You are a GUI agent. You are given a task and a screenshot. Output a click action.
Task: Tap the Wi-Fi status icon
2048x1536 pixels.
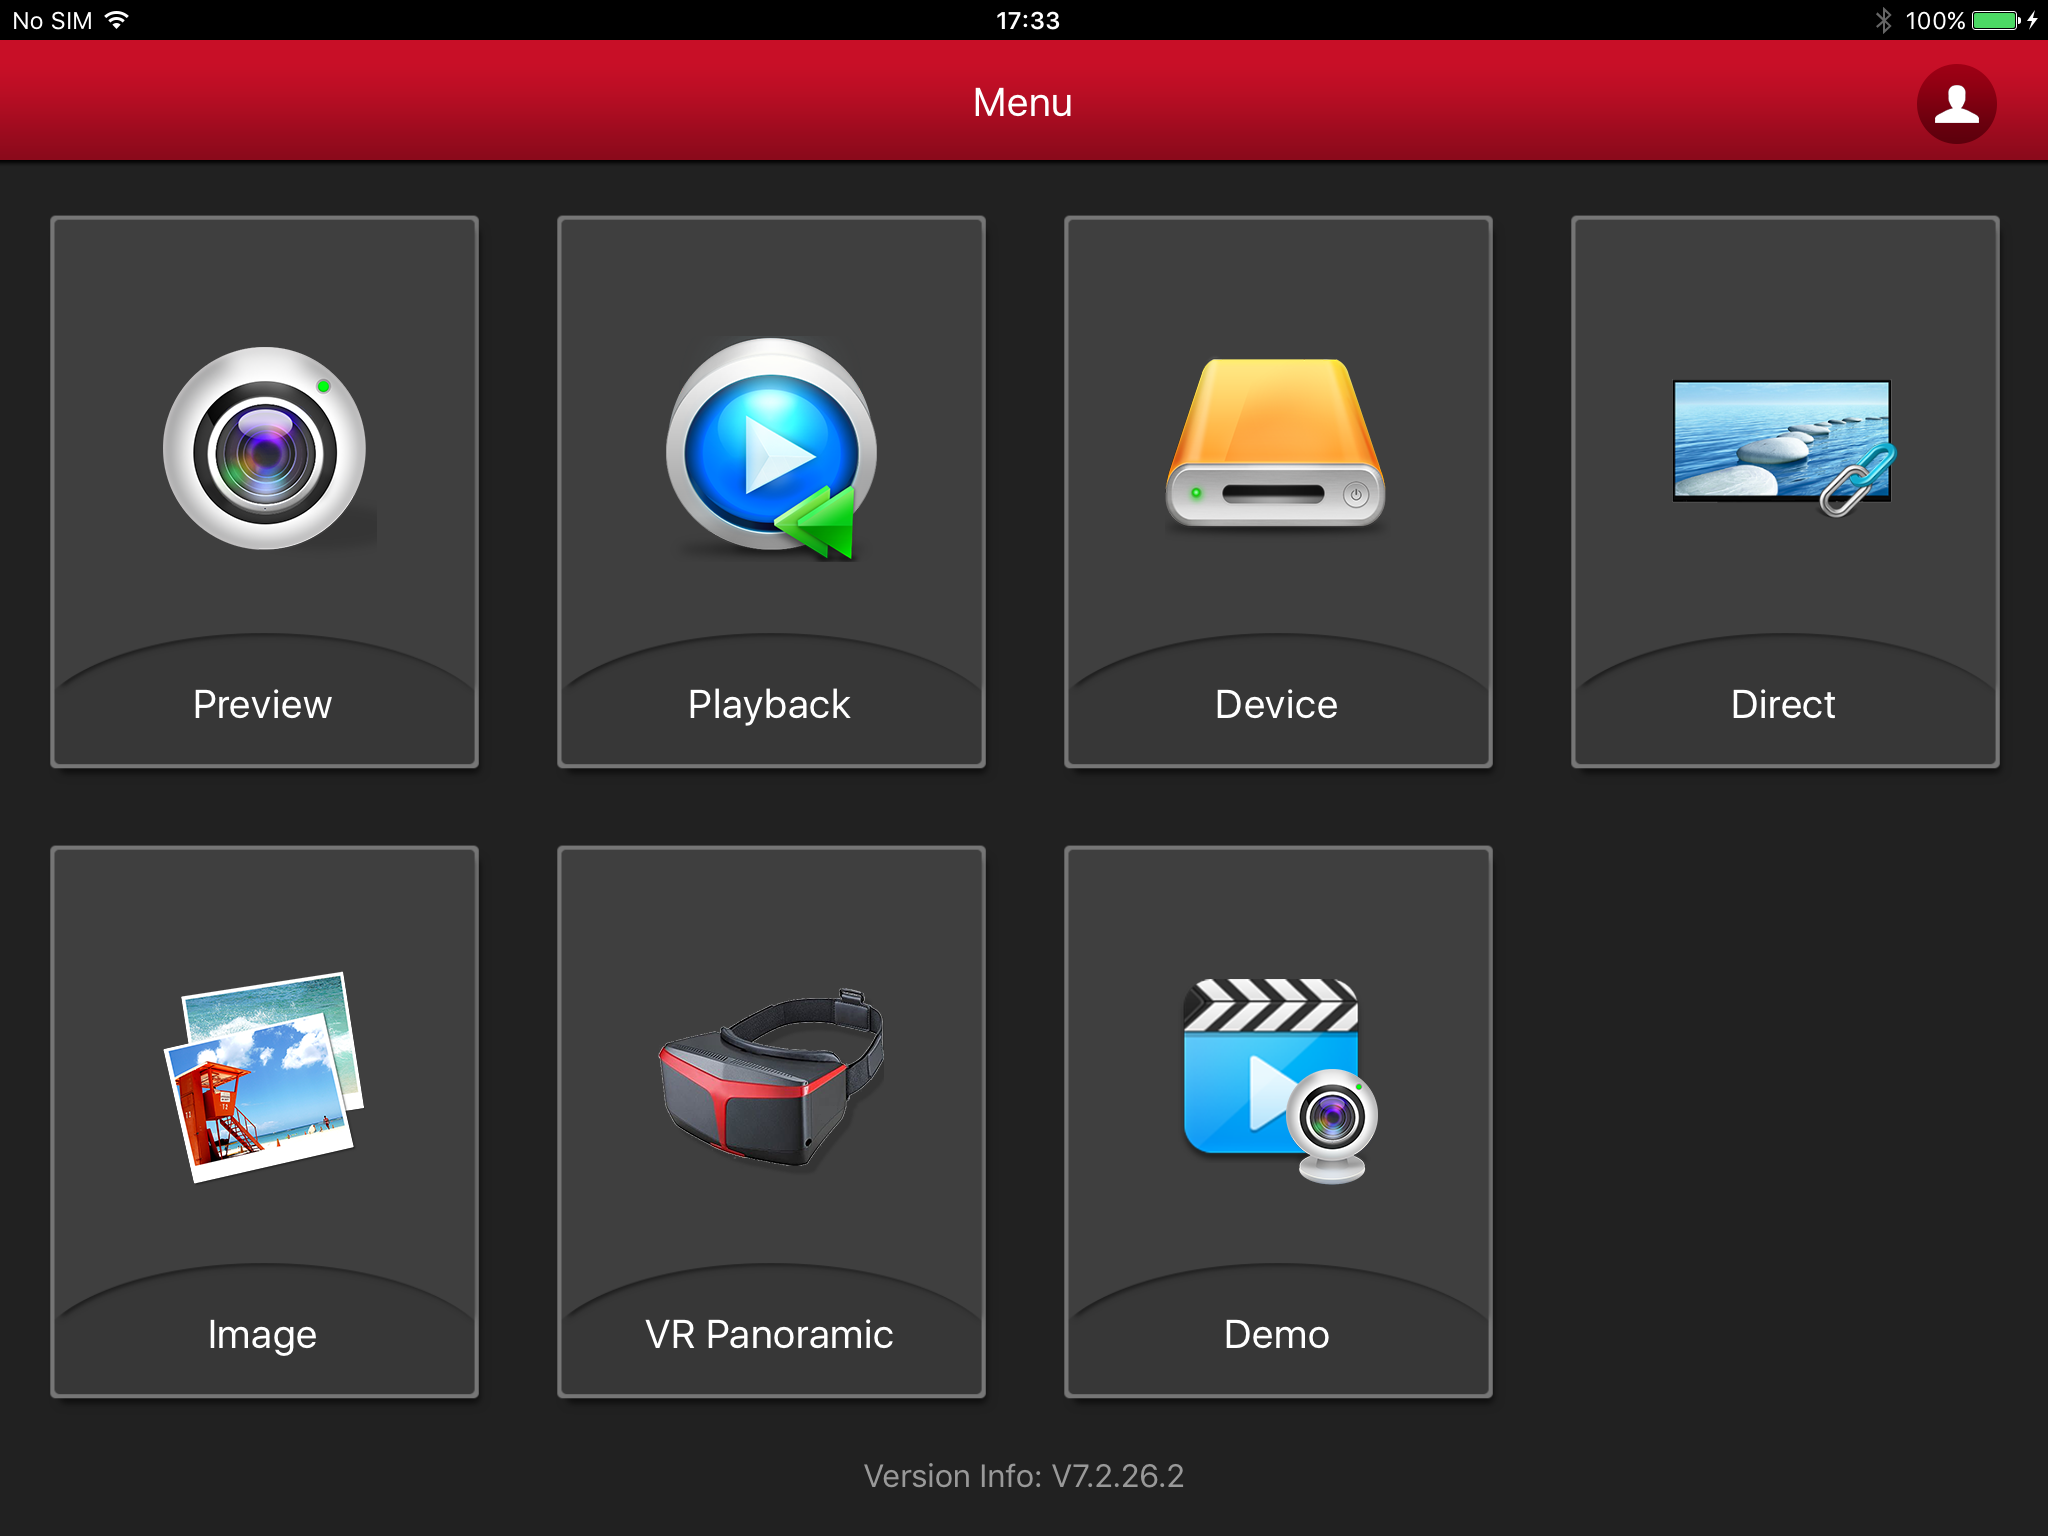click(x=117, y=20)
